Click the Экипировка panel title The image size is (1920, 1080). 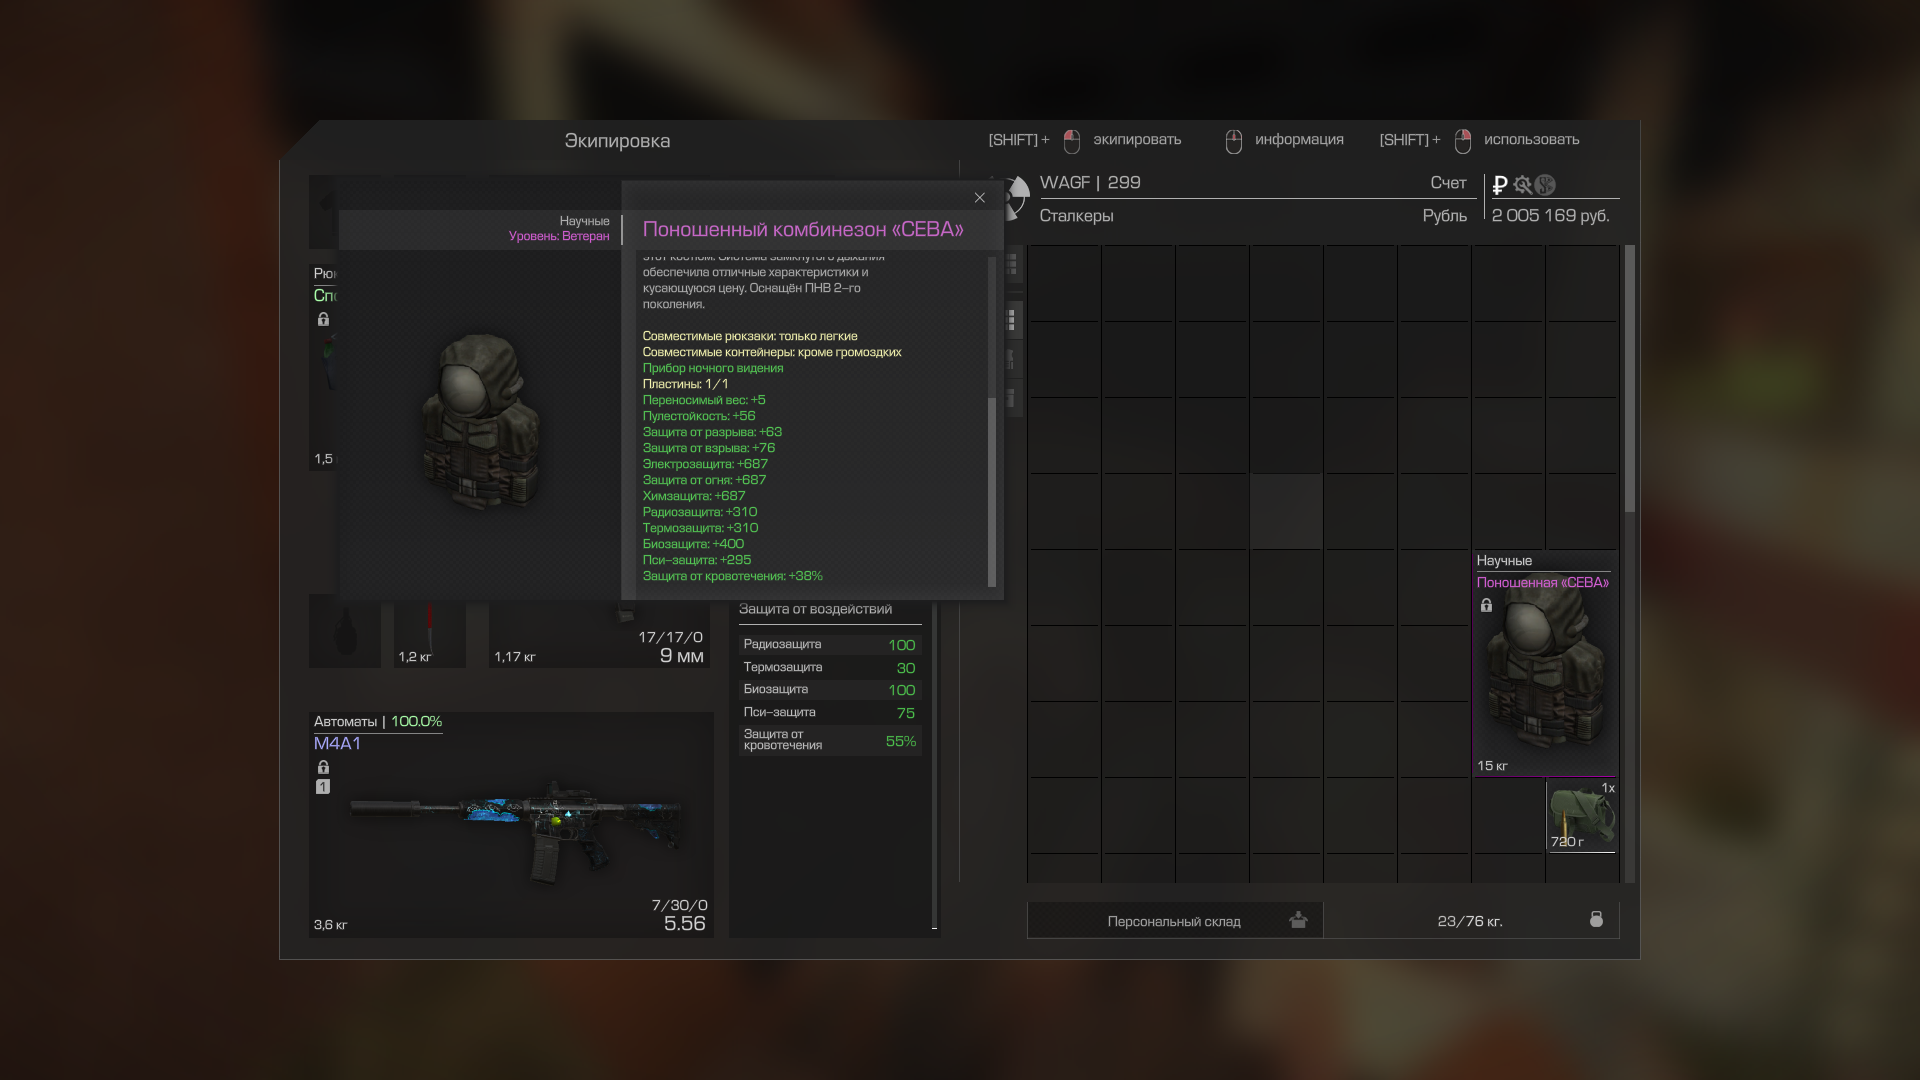617,141
